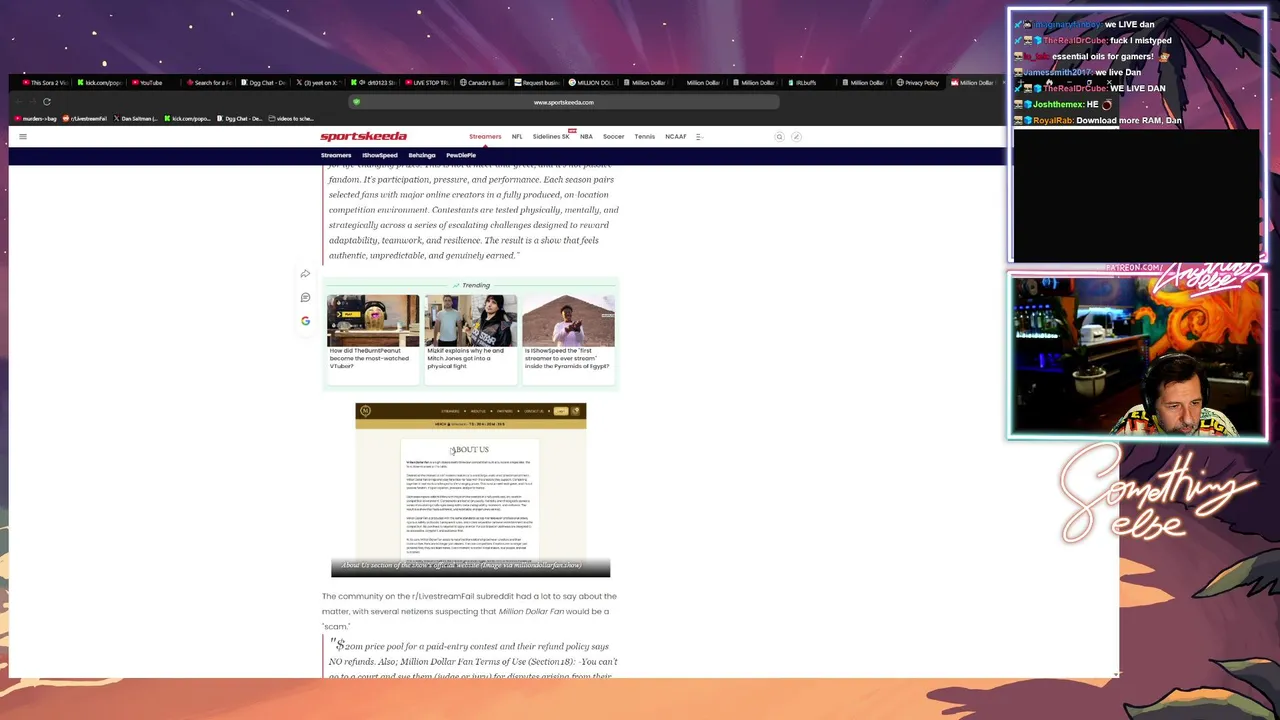Open the Tennis section

pos(644,137)
